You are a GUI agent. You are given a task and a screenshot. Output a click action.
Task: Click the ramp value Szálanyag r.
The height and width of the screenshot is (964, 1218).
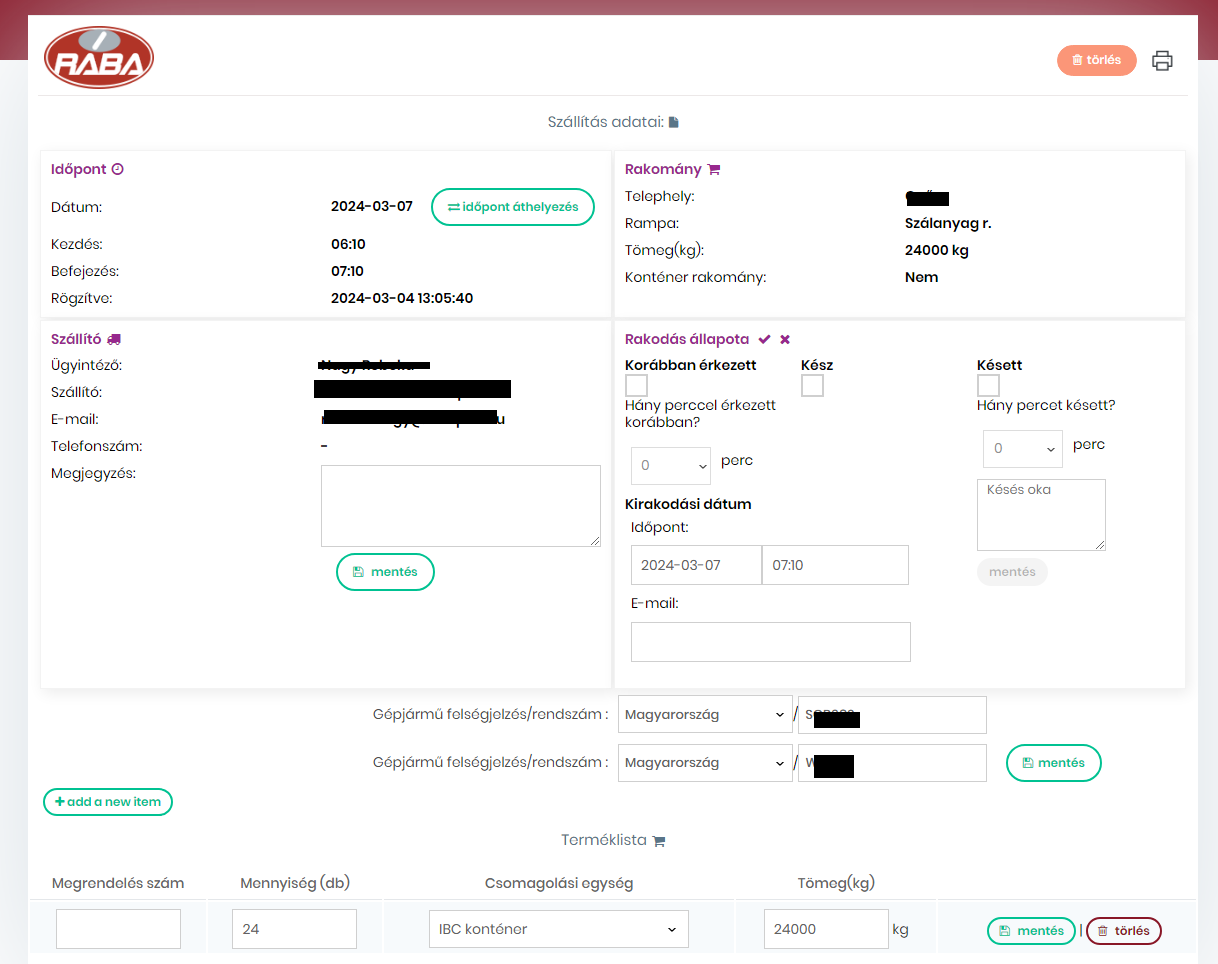tap(948, 223)
